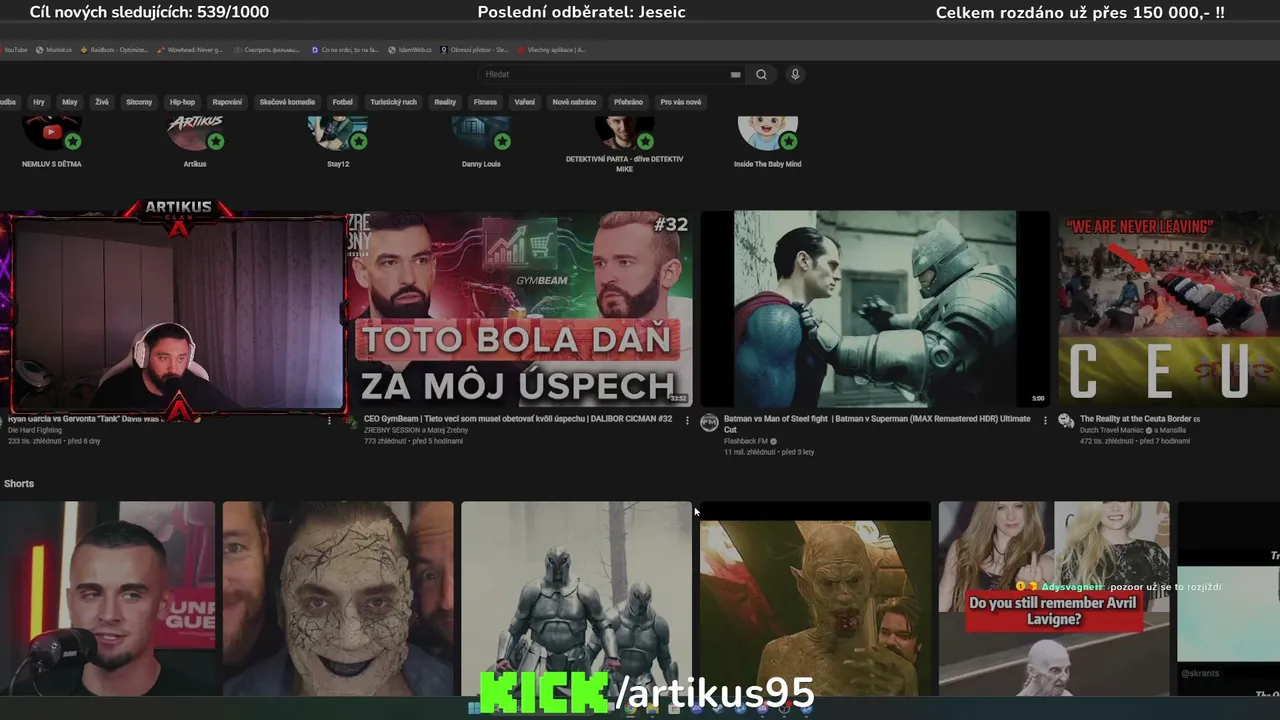Click the Shorts section heading

[x=19, y=484]
